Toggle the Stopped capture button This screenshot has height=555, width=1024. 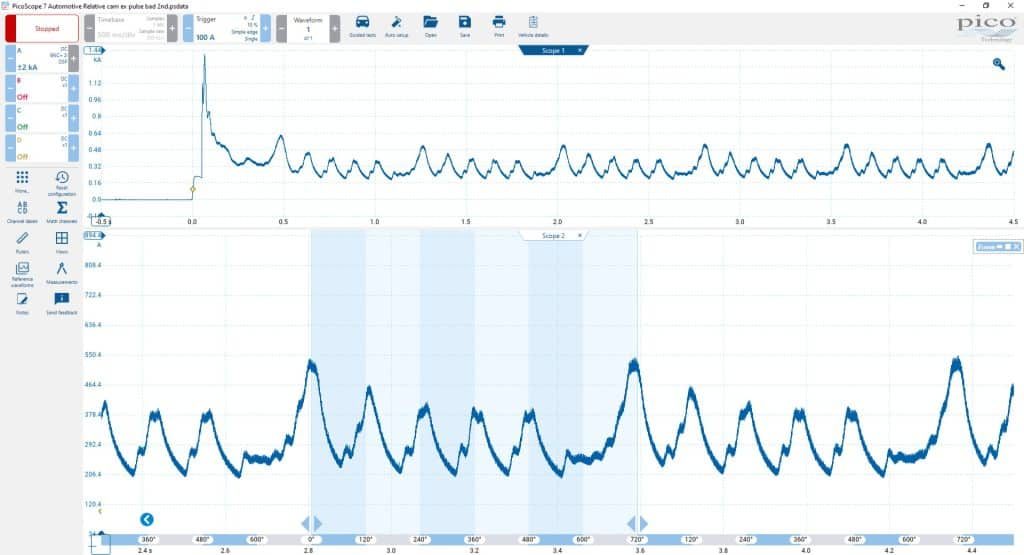pos(42,29)
